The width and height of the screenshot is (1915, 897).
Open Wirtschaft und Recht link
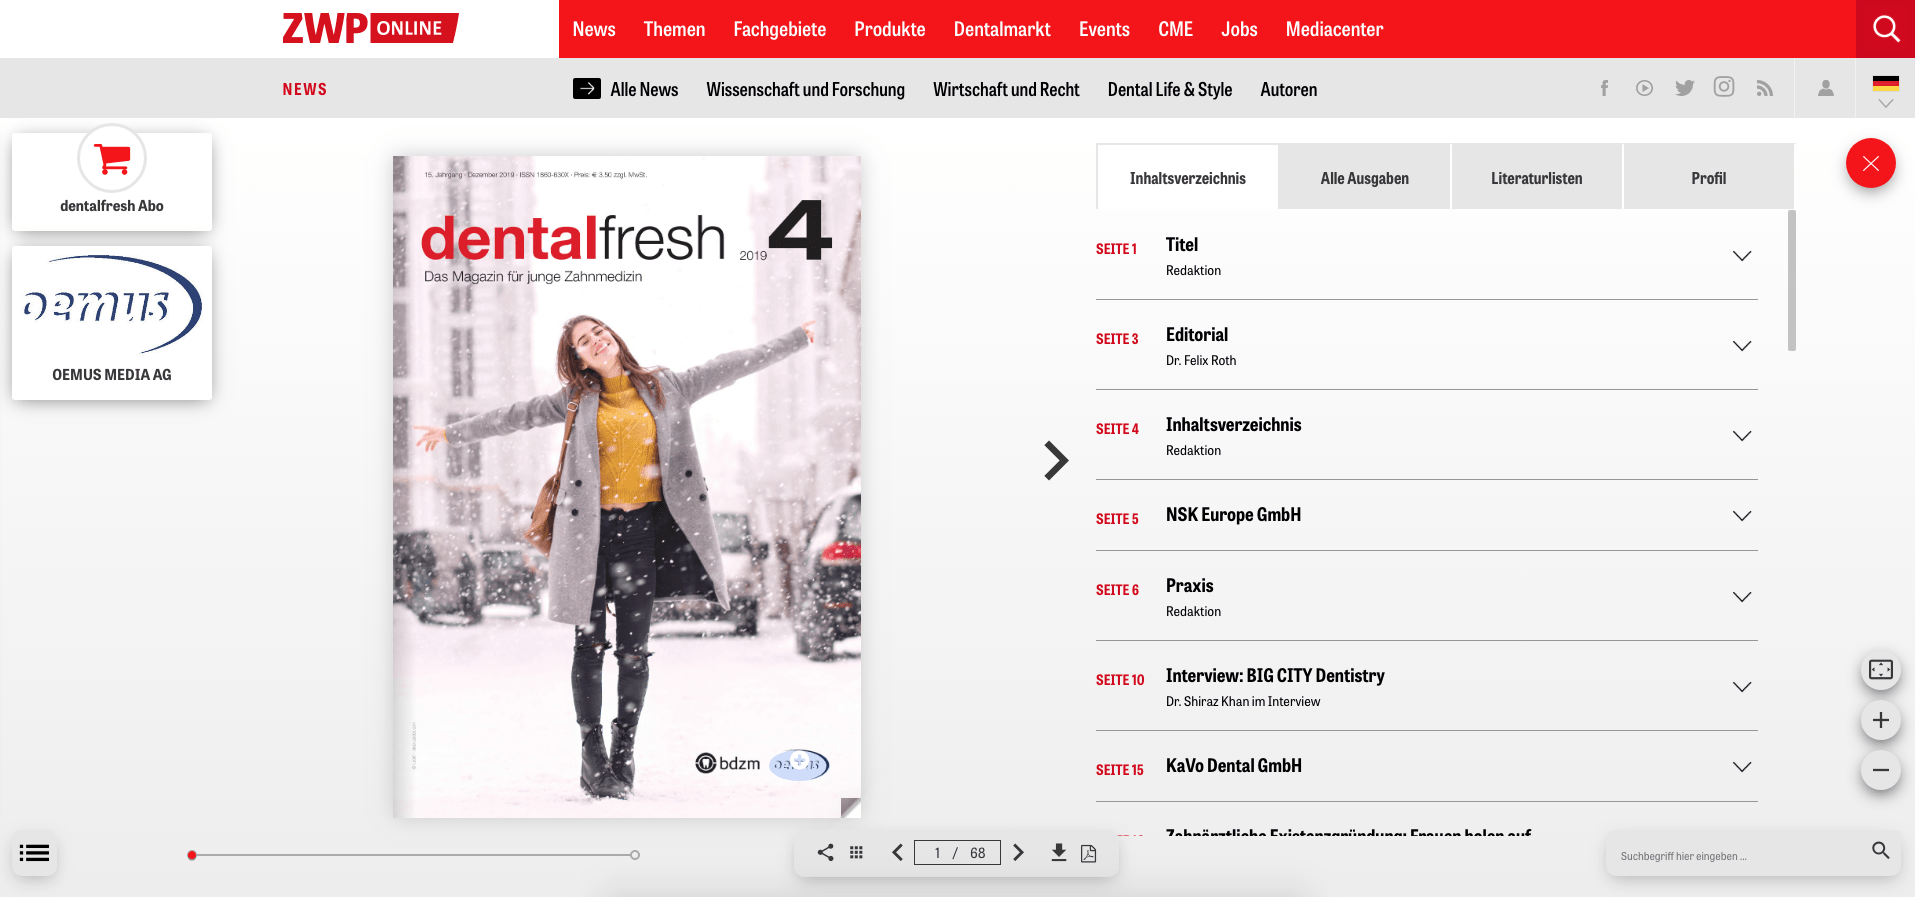pyautogui.click(x=1006, y=89)
